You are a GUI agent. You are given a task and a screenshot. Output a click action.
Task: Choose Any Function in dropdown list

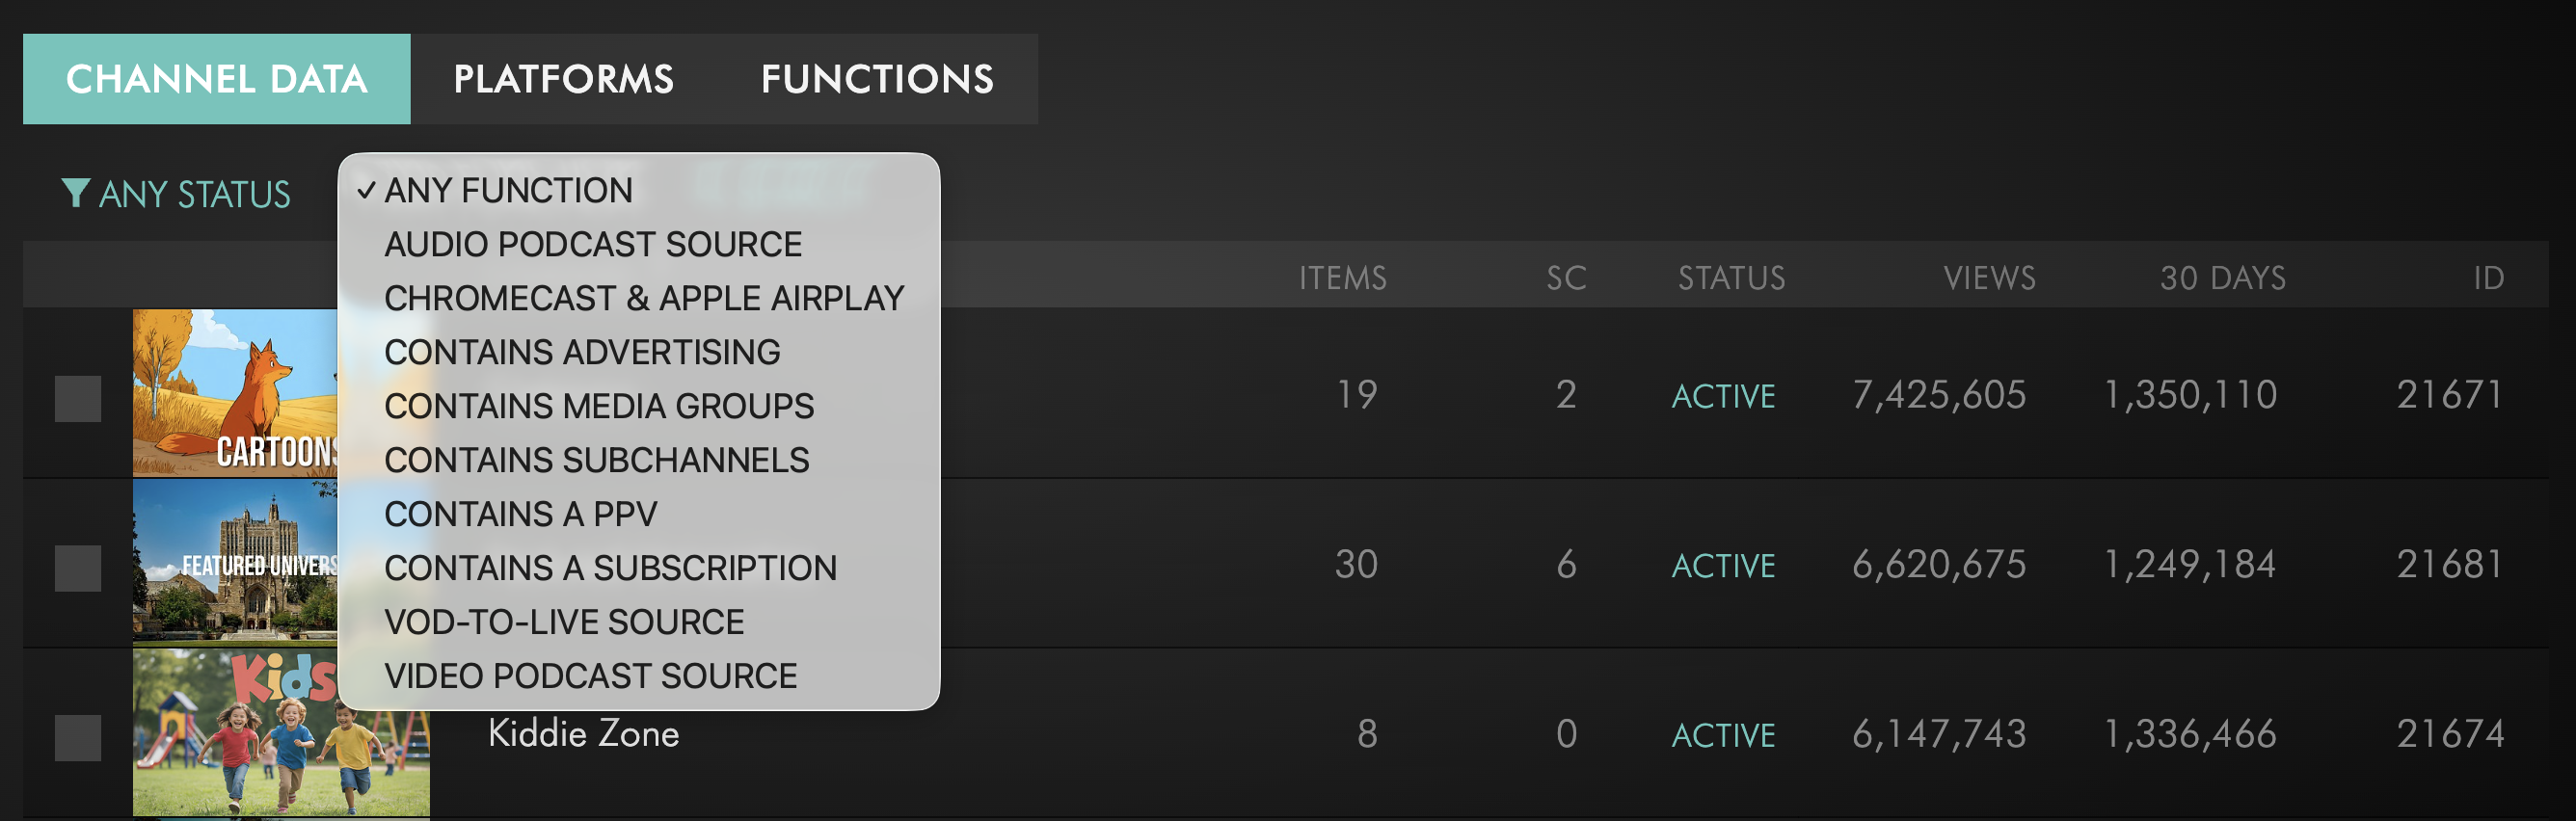[x=508, y=190]
